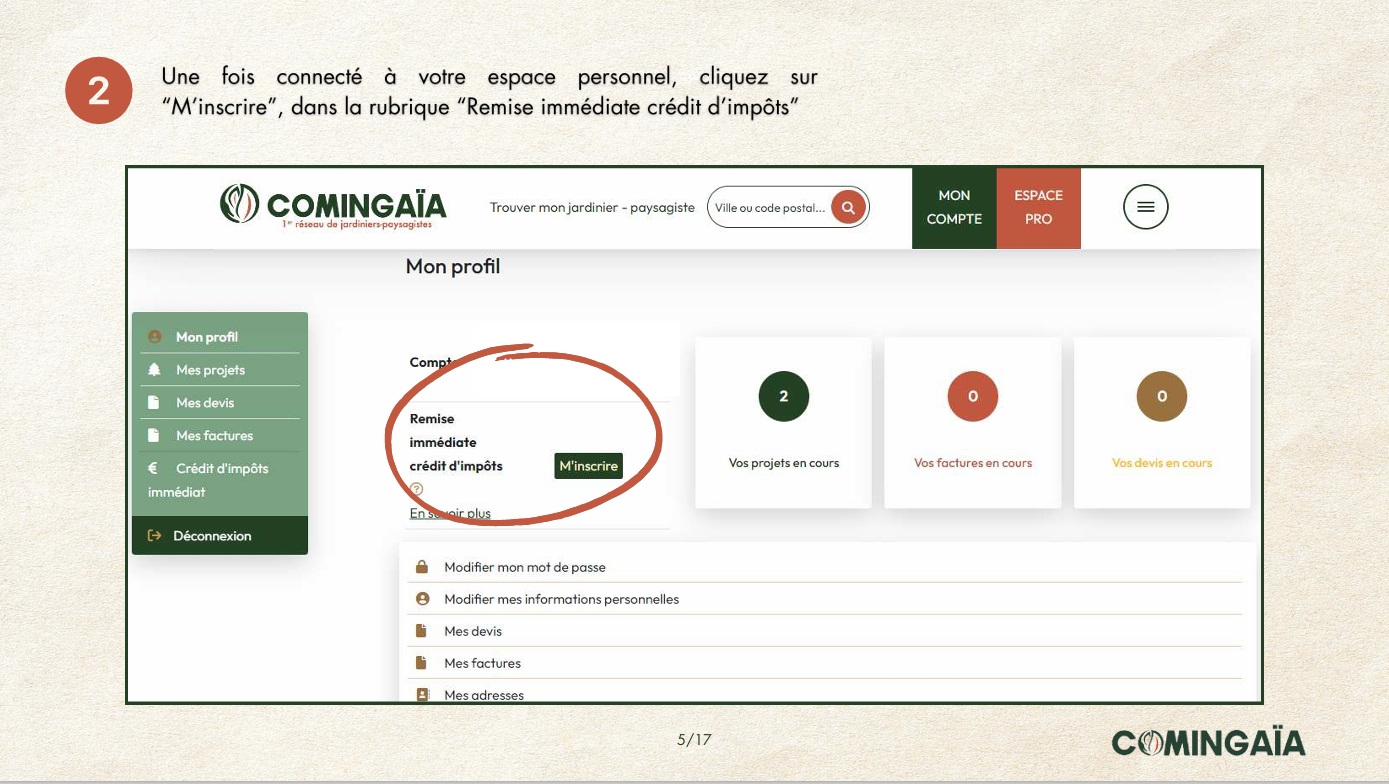The image size is (1389, 784).
Task: Follow the En savoir plus link
Action: [x=450, y=513]
